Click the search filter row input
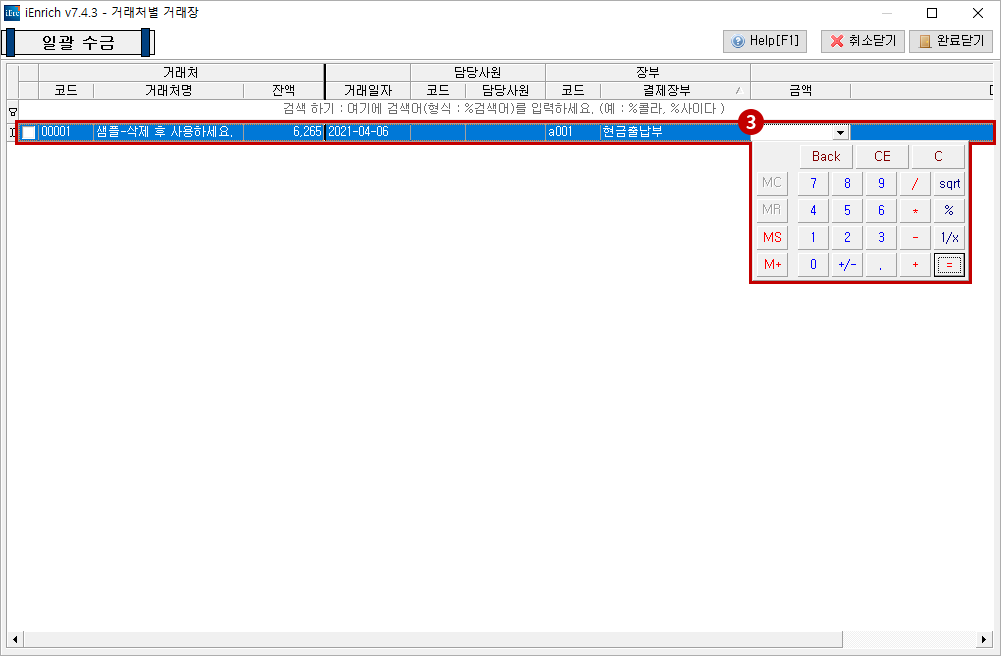Image resolution: width=1001 pixels, height=656 pixels. [504, 109]
